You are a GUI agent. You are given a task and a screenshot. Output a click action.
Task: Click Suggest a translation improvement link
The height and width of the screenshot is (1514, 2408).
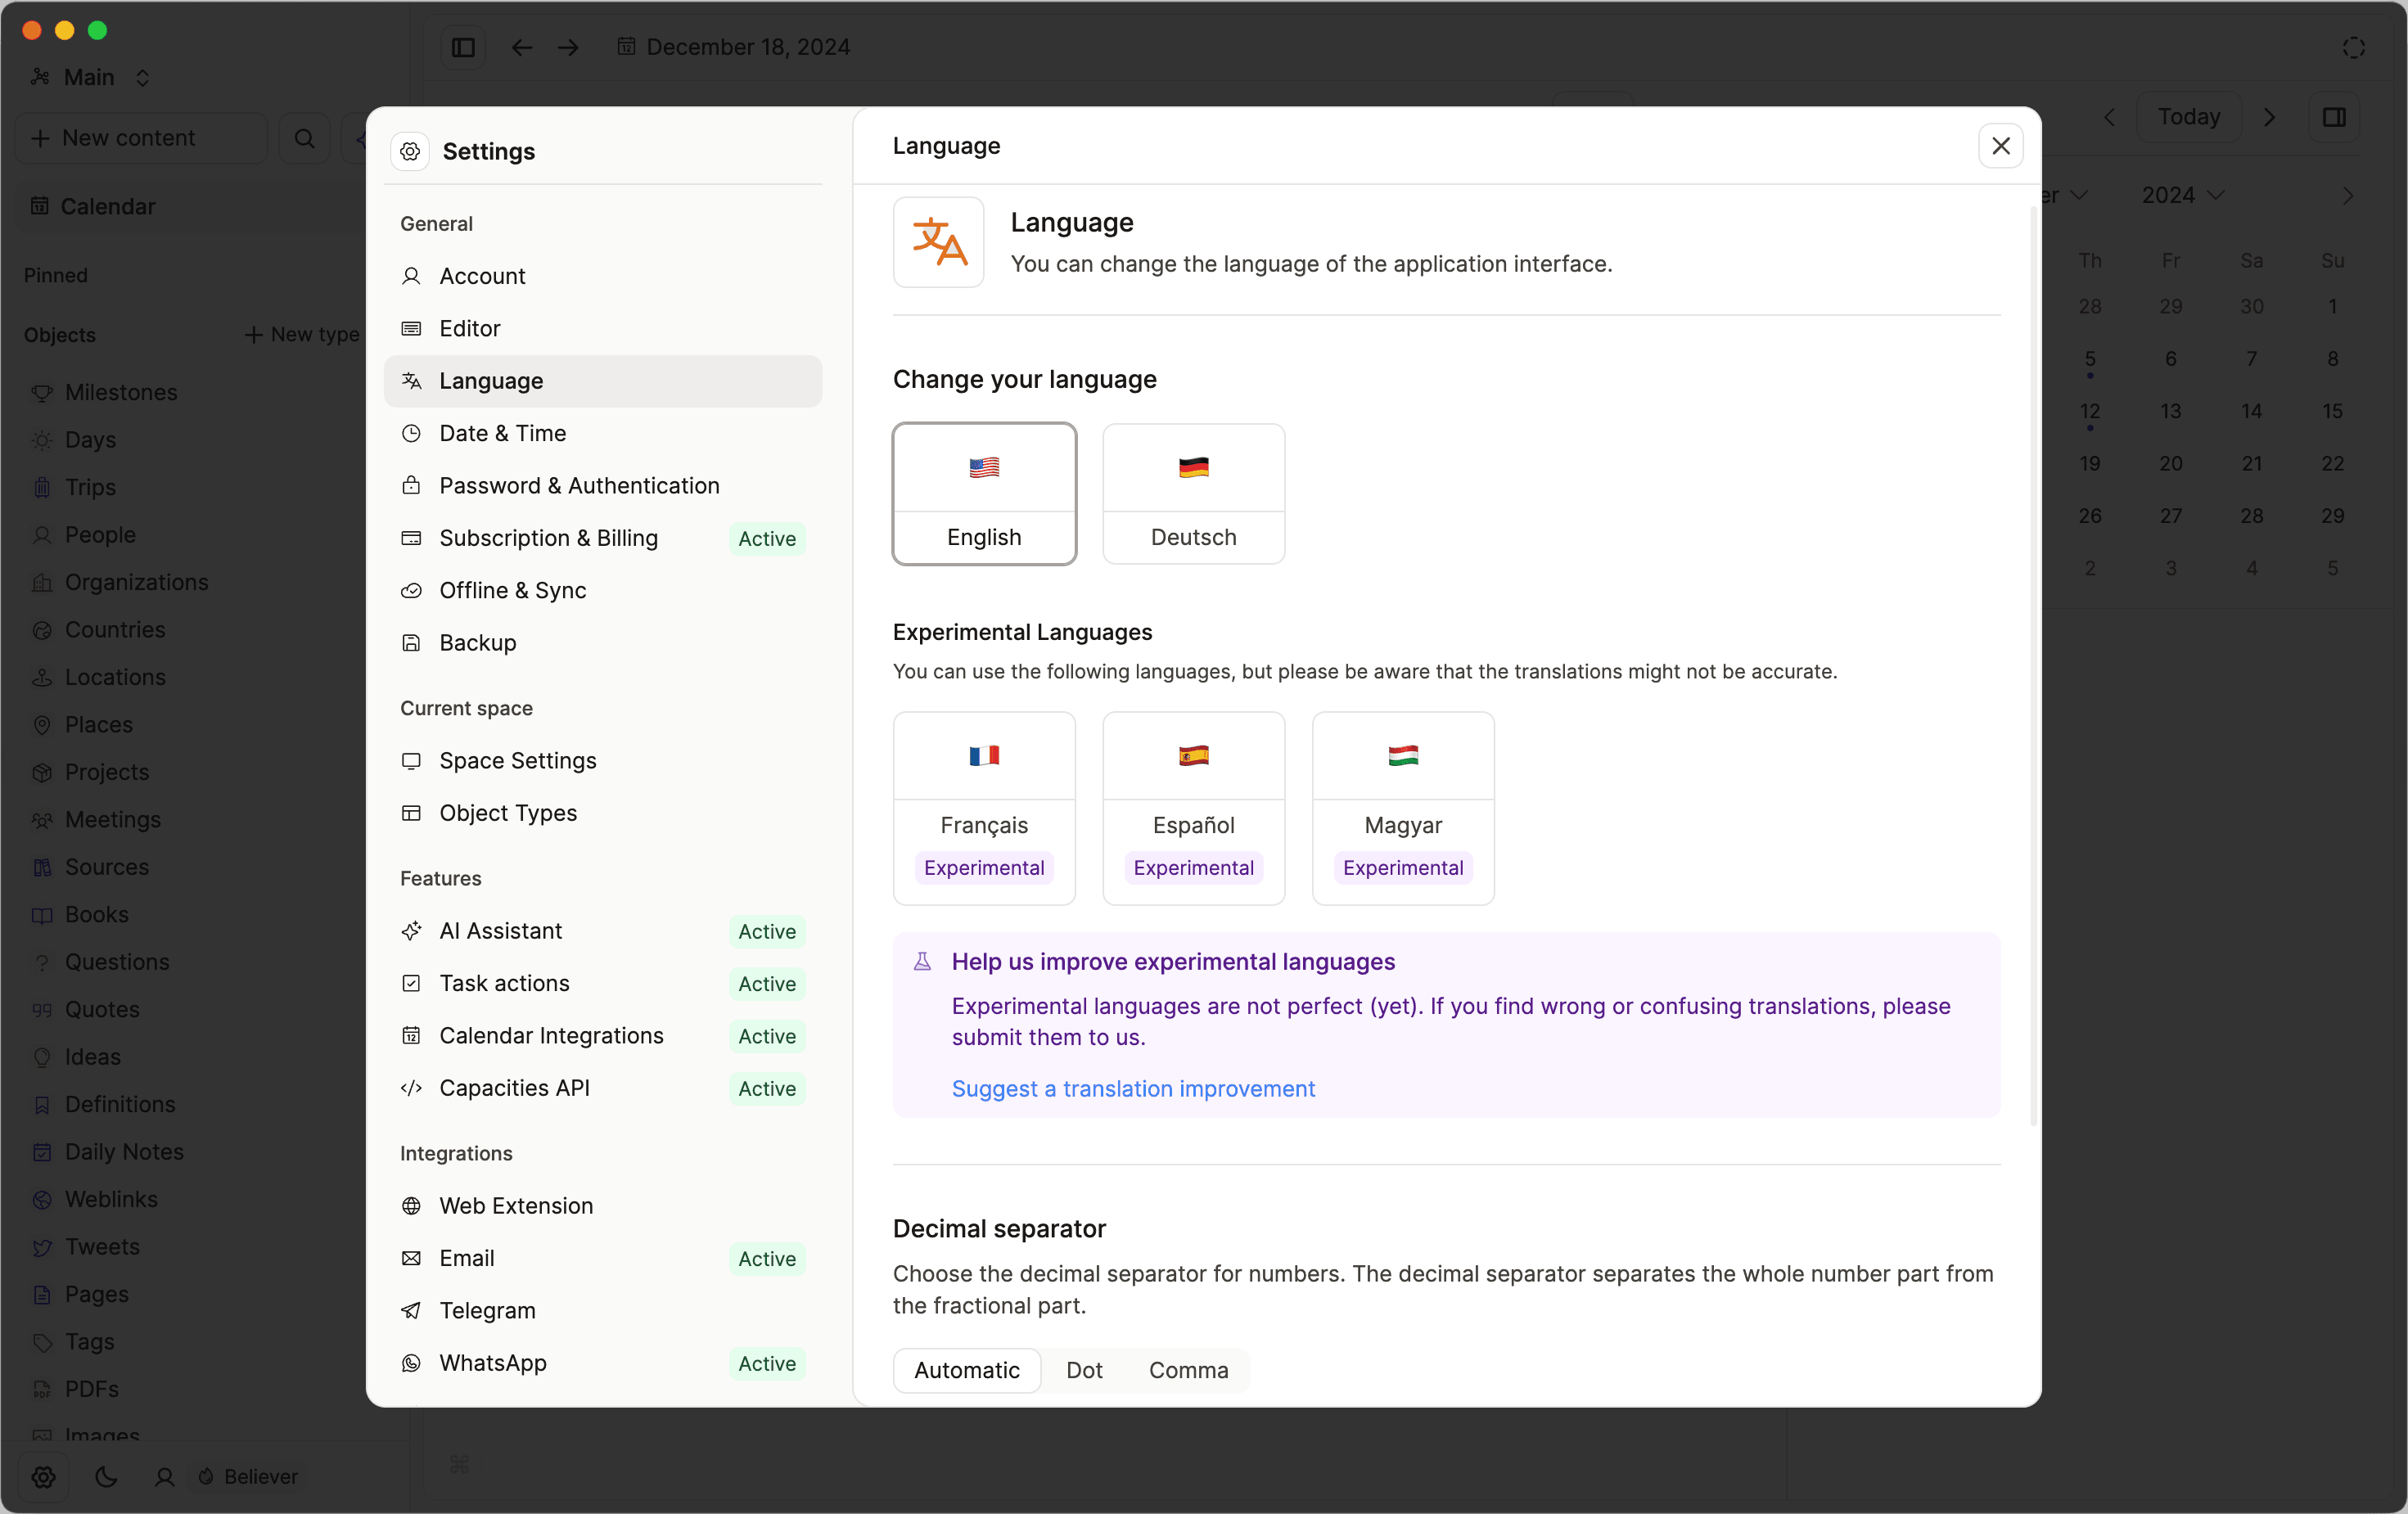click(1132, 1088)
